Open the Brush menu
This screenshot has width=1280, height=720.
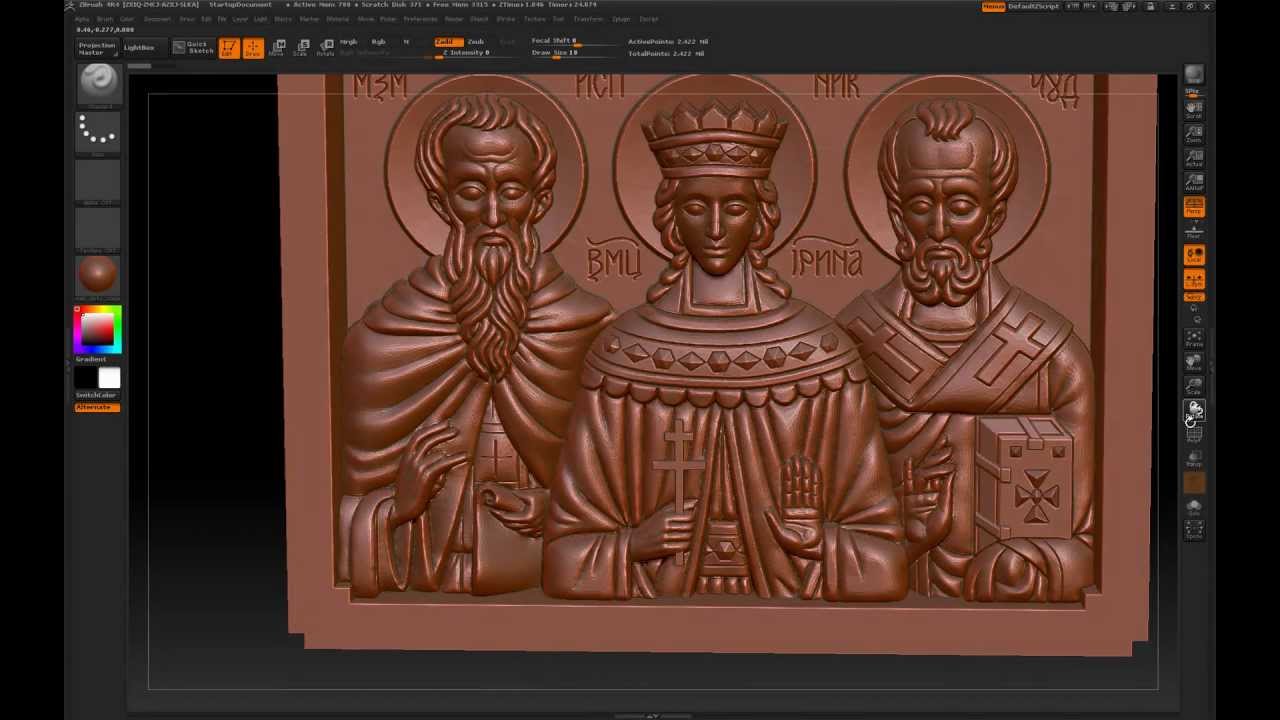(x=105, y=19)
